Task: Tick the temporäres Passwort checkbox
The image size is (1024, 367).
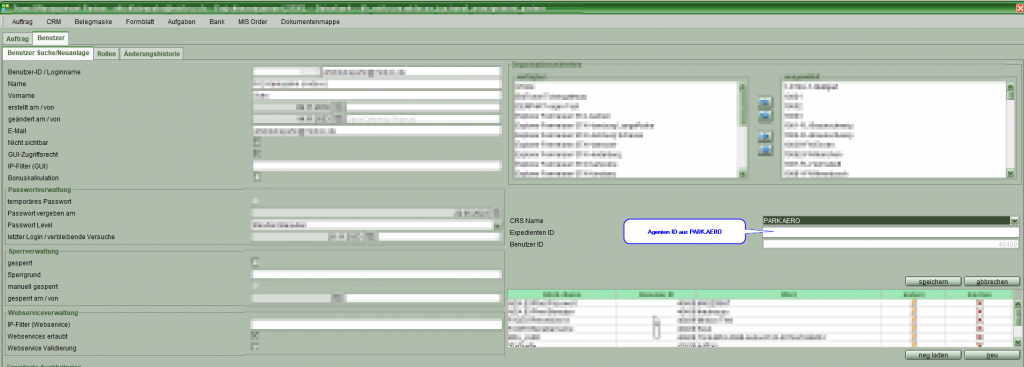Action: (256, 201)
